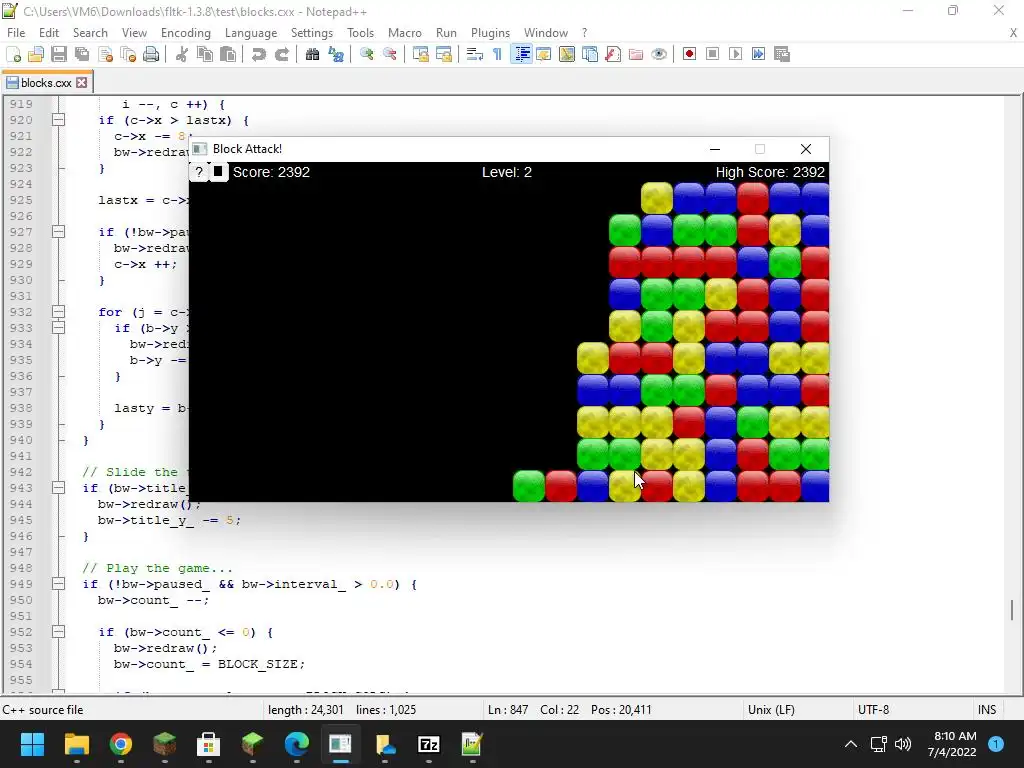The width and height of the screenshot is (1024, 768).
Task: Click the Ln : 847 status bar field
Action: (x=508, y=710)
